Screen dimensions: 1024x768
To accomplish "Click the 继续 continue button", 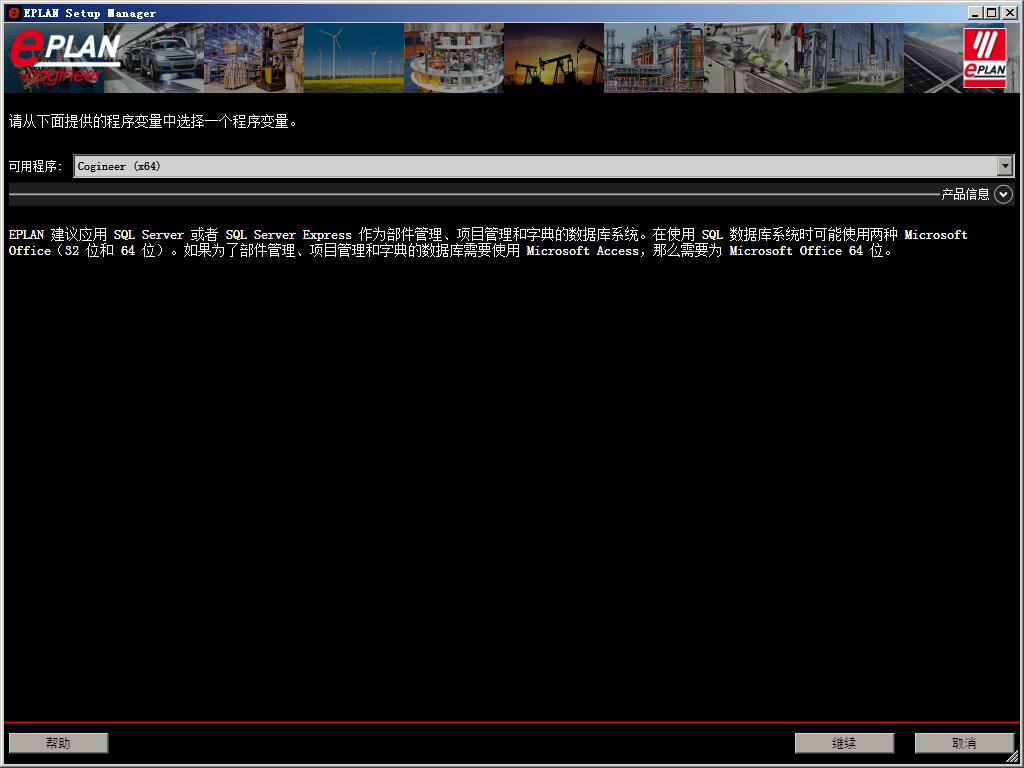I will 844,743.
